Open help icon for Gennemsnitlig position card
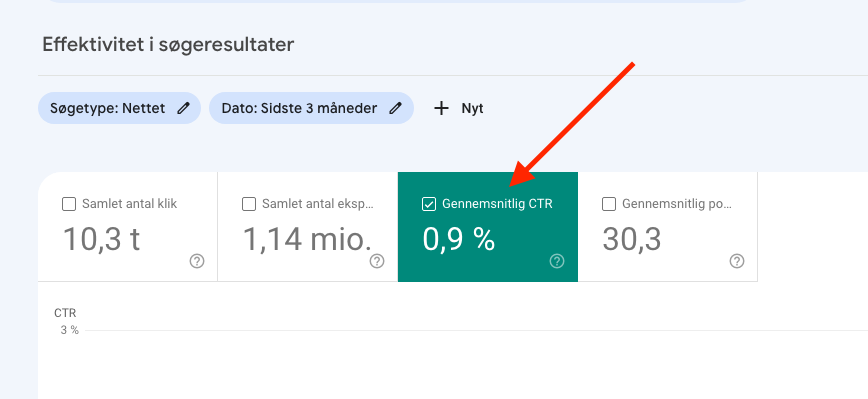This screenshot has height=399, width=868. (x=737, y=261)
